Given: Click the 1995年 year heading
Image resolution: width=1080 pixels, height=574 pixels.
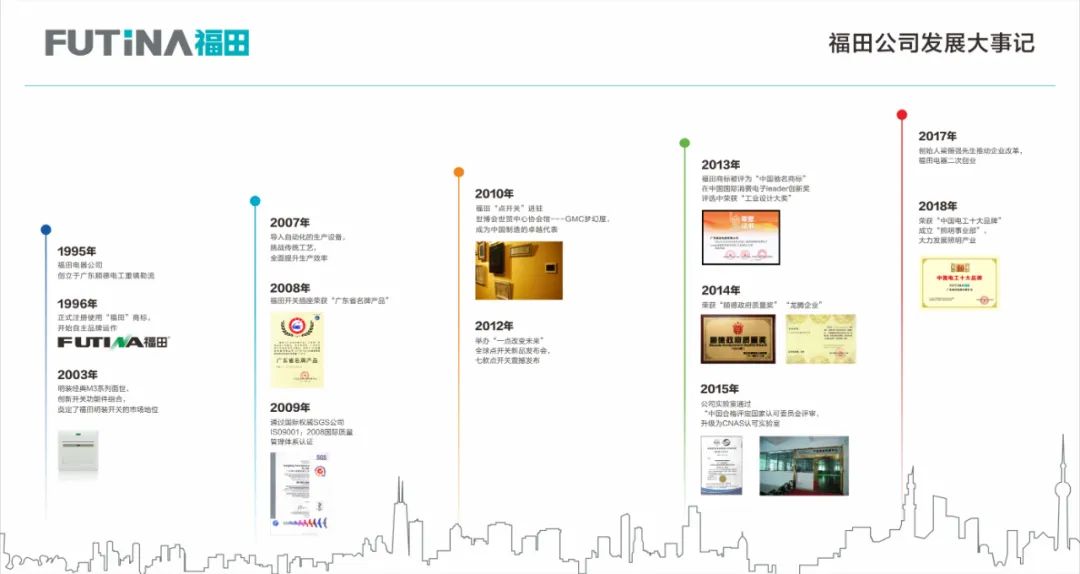Looking at the screenshot, I should click(76, 252).
